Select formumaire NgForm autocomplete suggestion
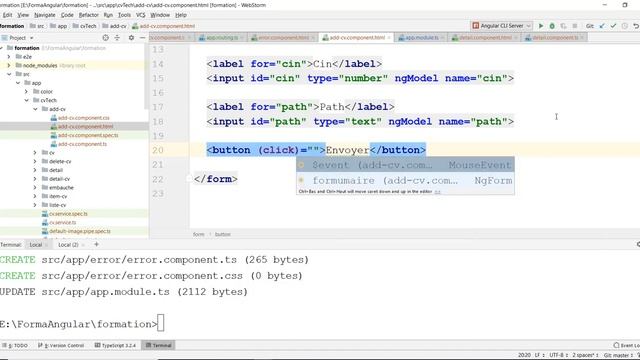This screenshot has height=360, width=640. [x=405, y=180]
